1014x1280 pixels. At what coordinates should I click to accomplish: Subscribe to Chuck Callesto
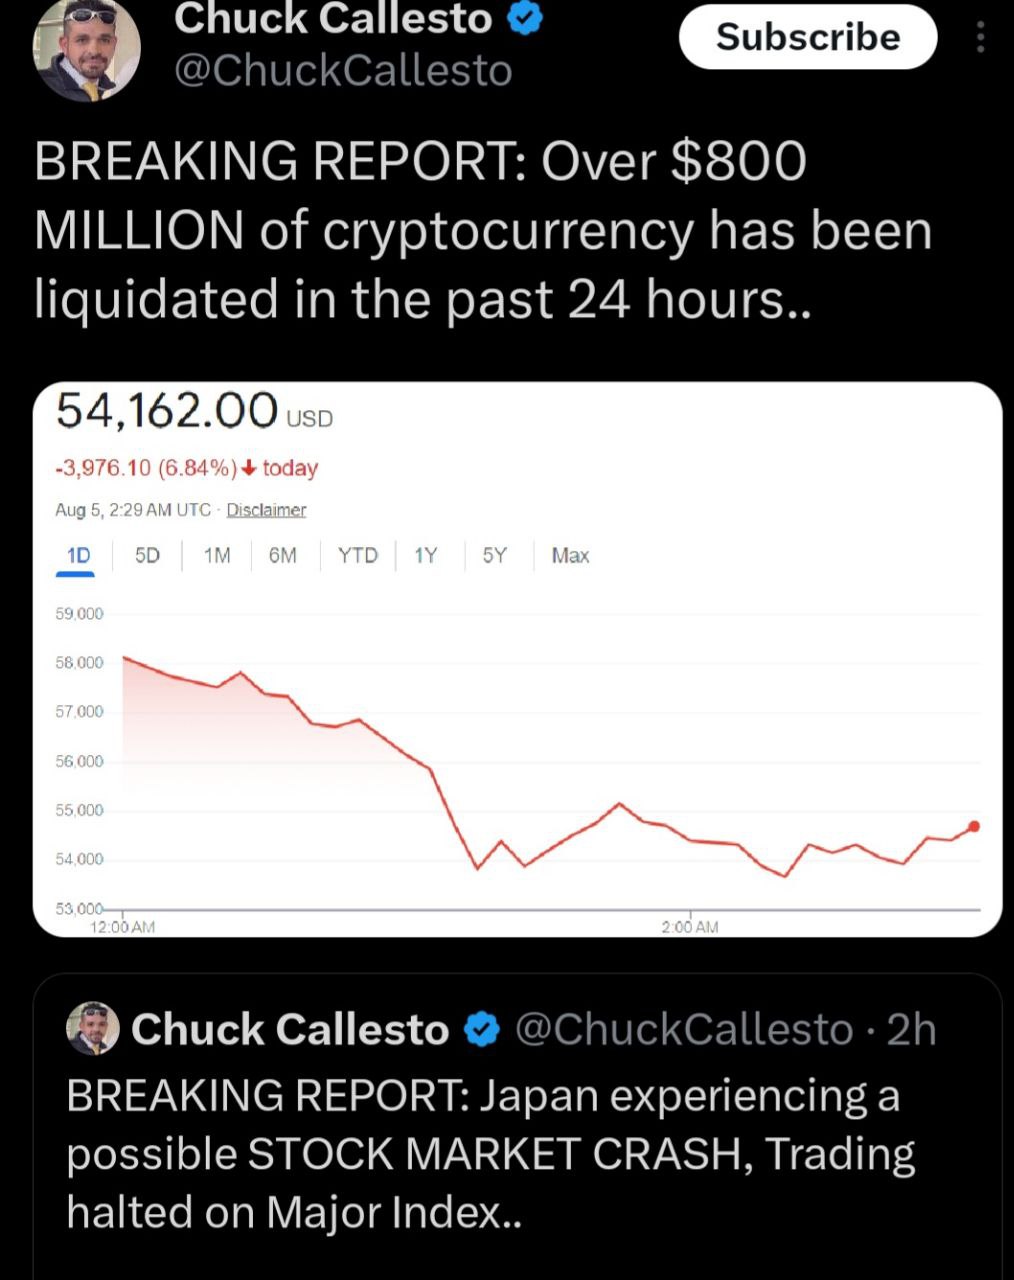coord(808,37)
